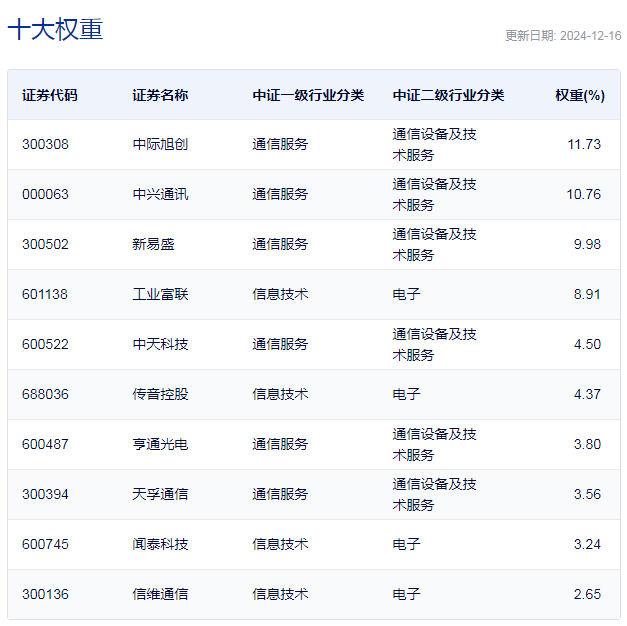Click weight value 4.37

[x=587, y=394]
